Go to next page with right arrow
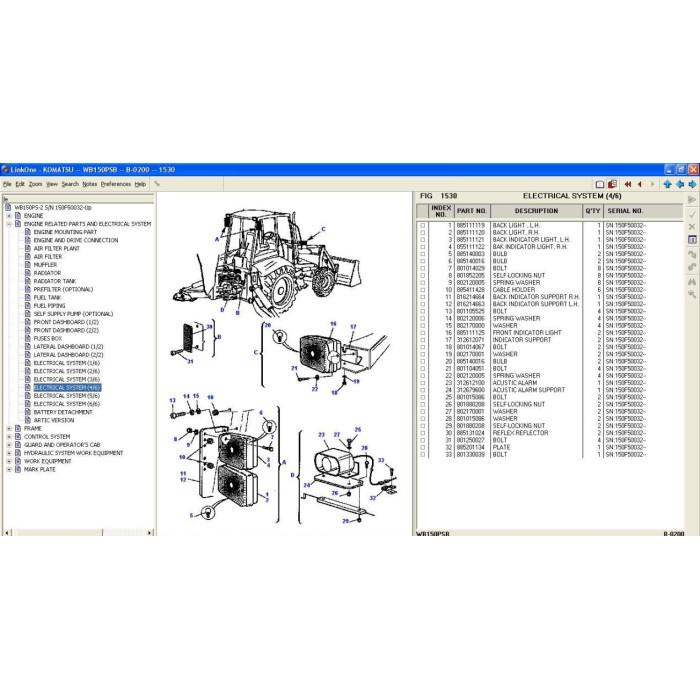The width and height of the screenshot is (700, 700). [652, 184]
